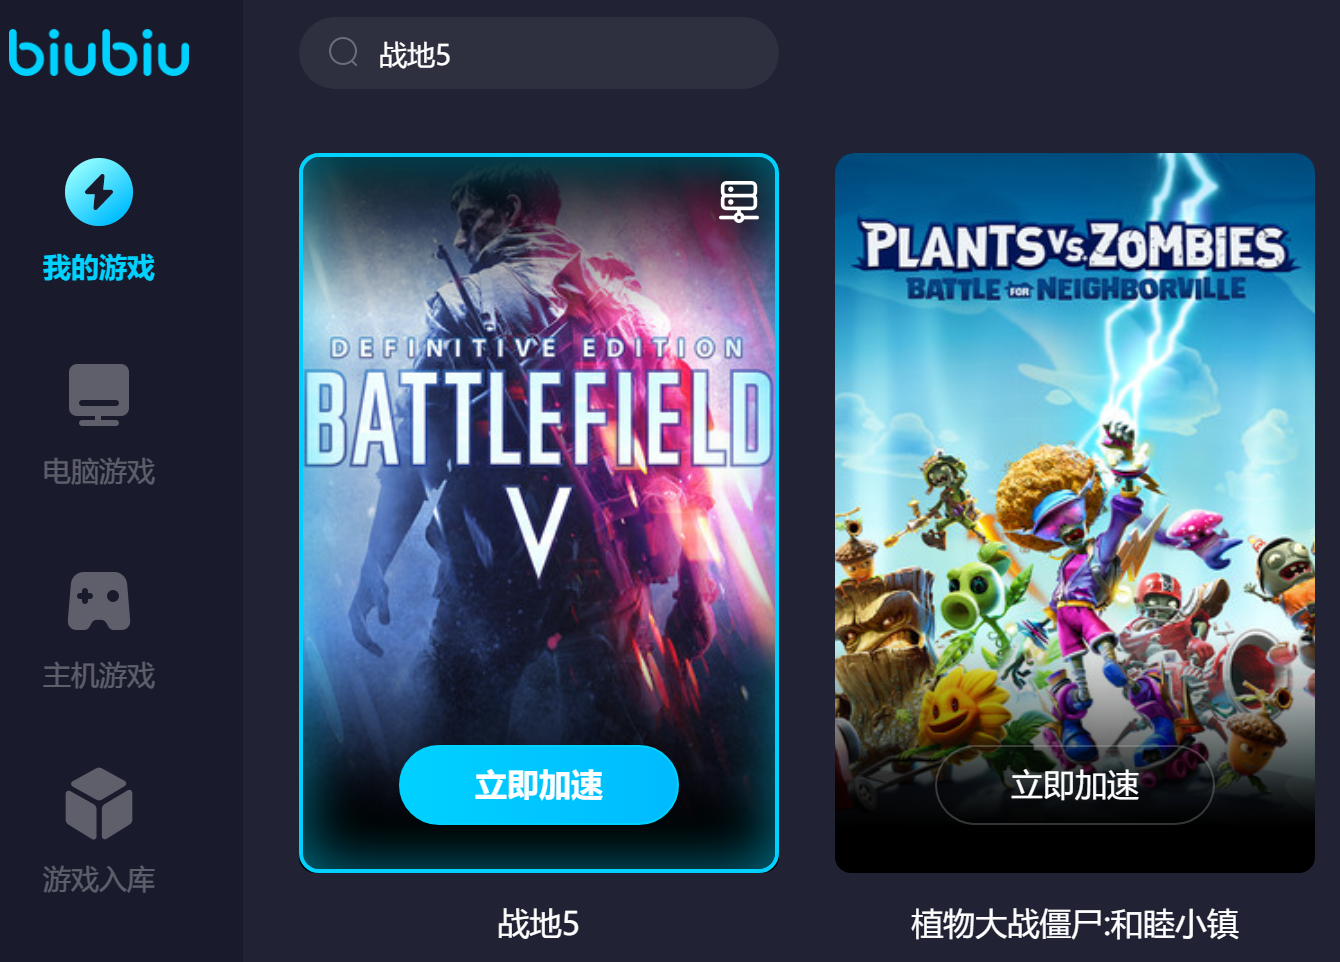Switch to the 电脑游戏 text label
1340x962 pixels.
[x=99, y=472]
